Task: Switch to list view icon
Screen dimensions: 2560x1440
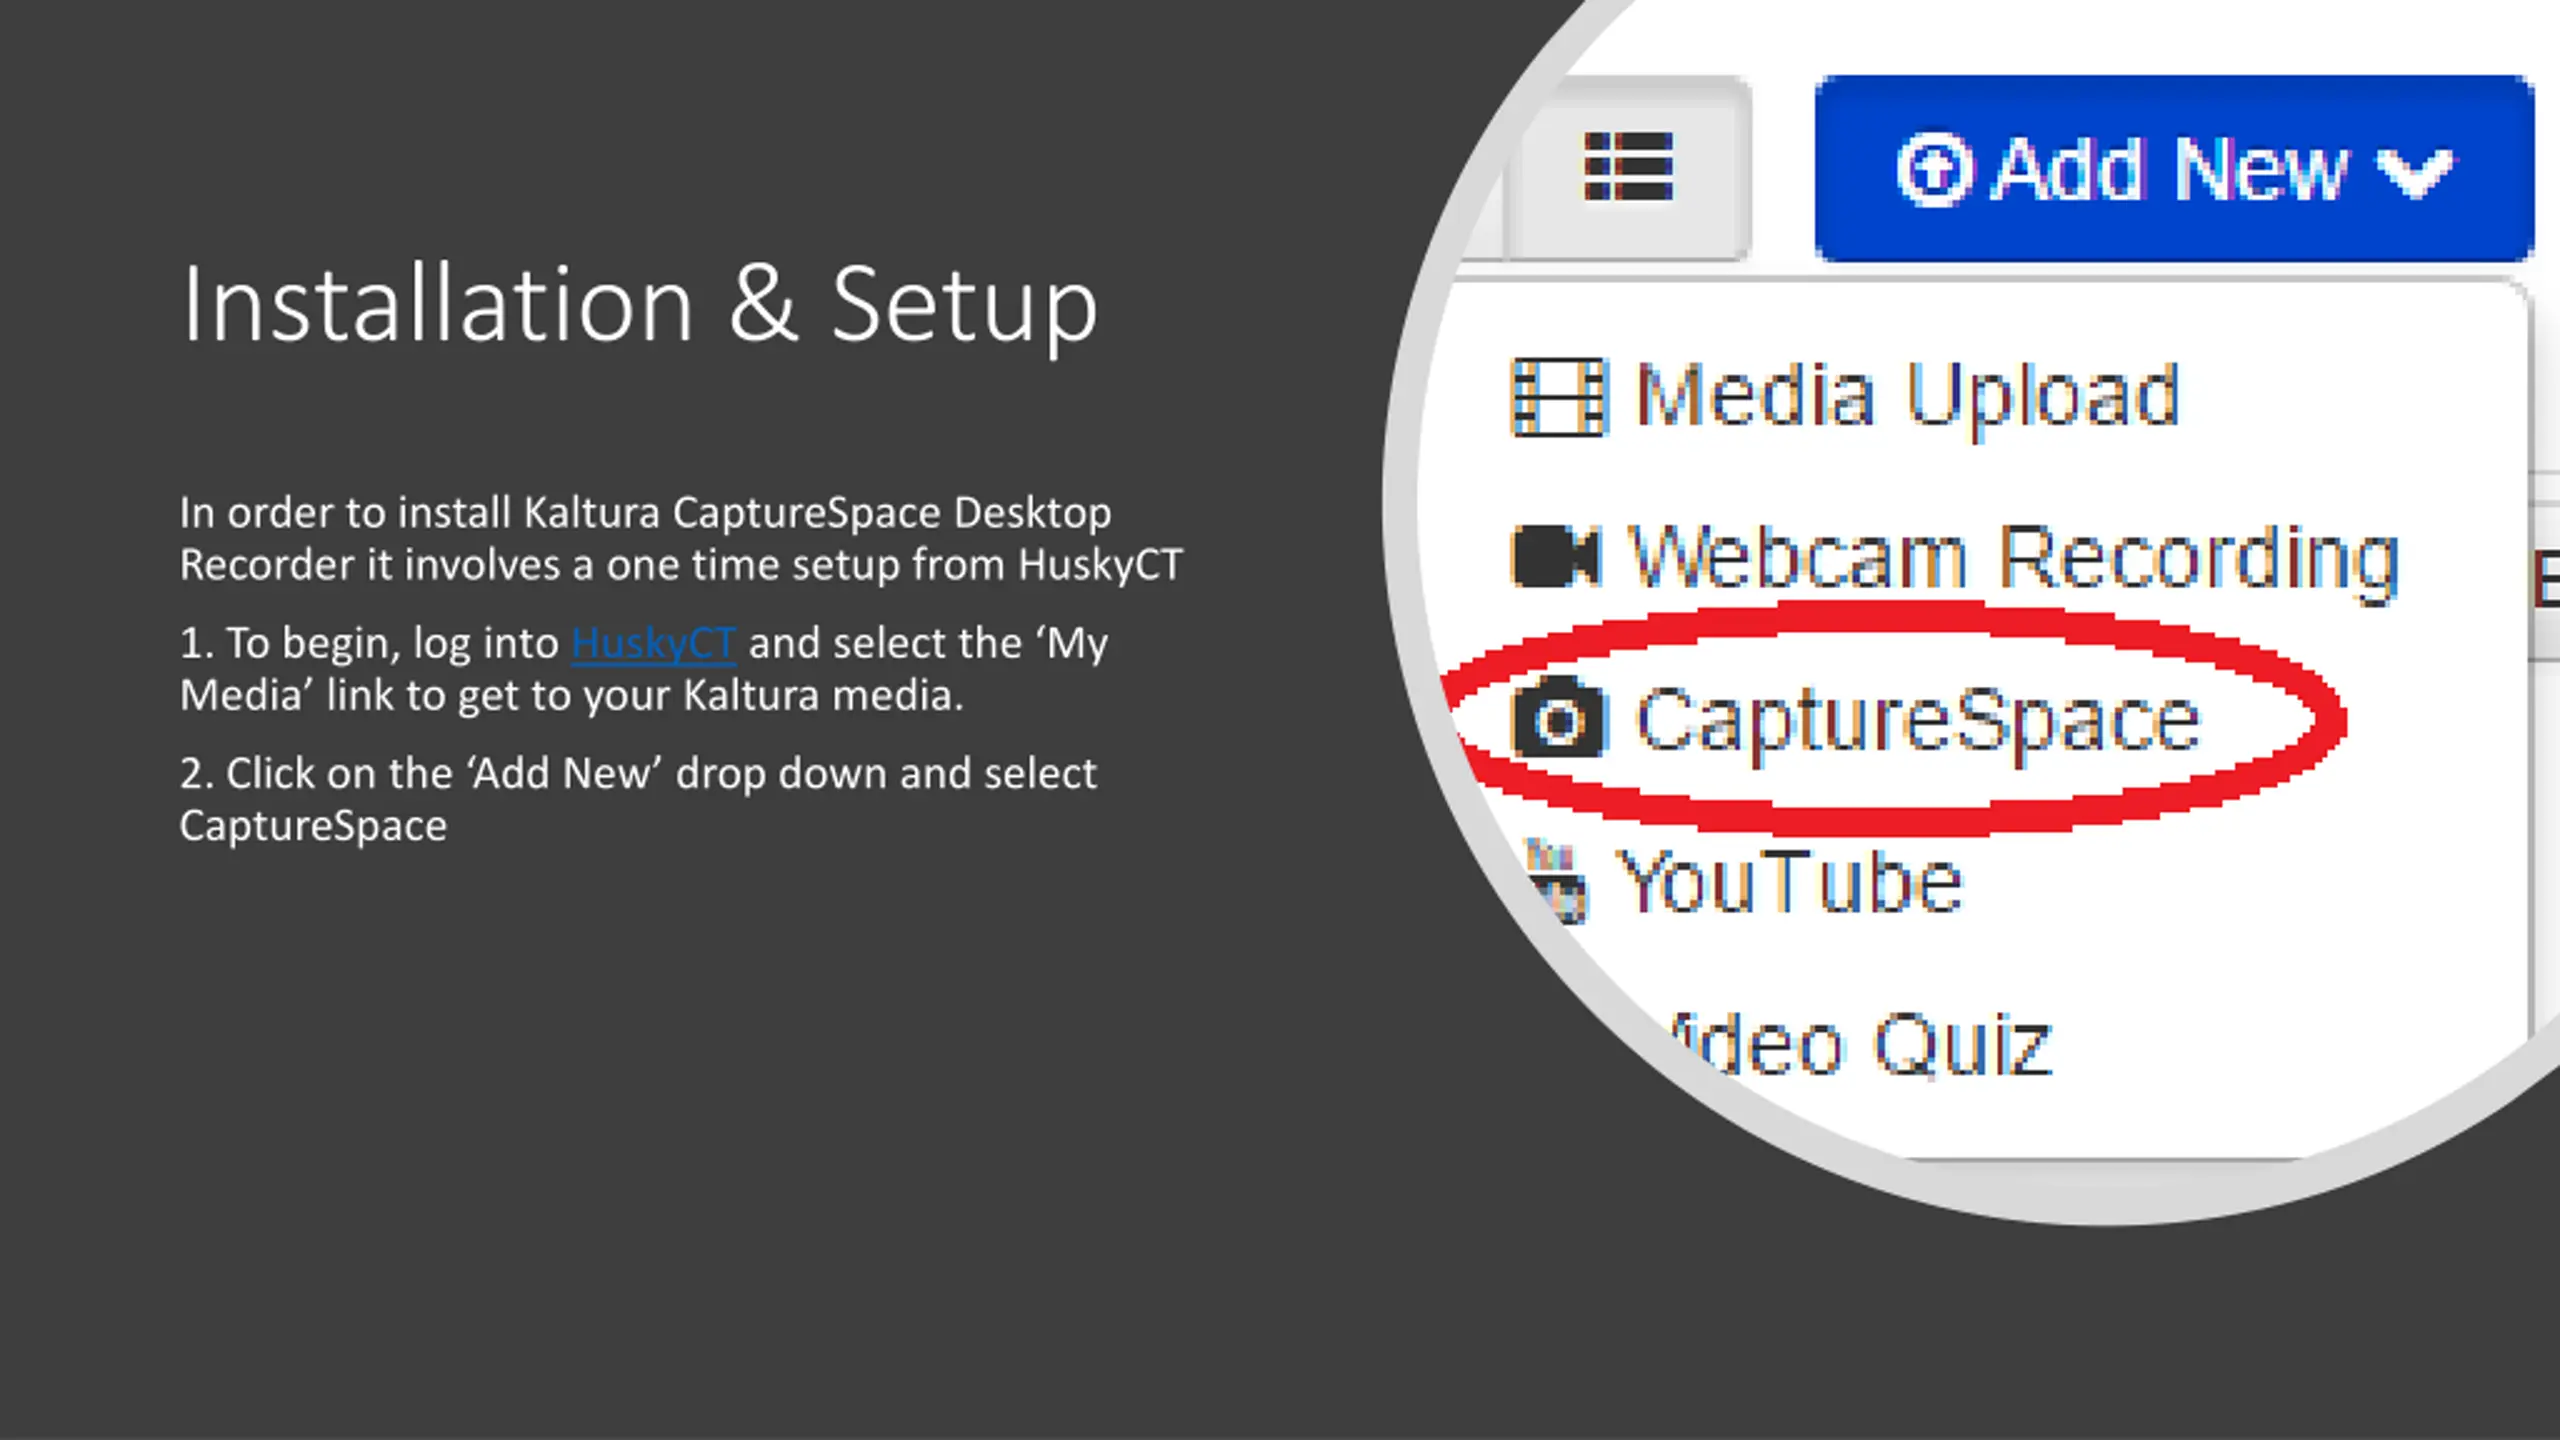Action: 1628,167
